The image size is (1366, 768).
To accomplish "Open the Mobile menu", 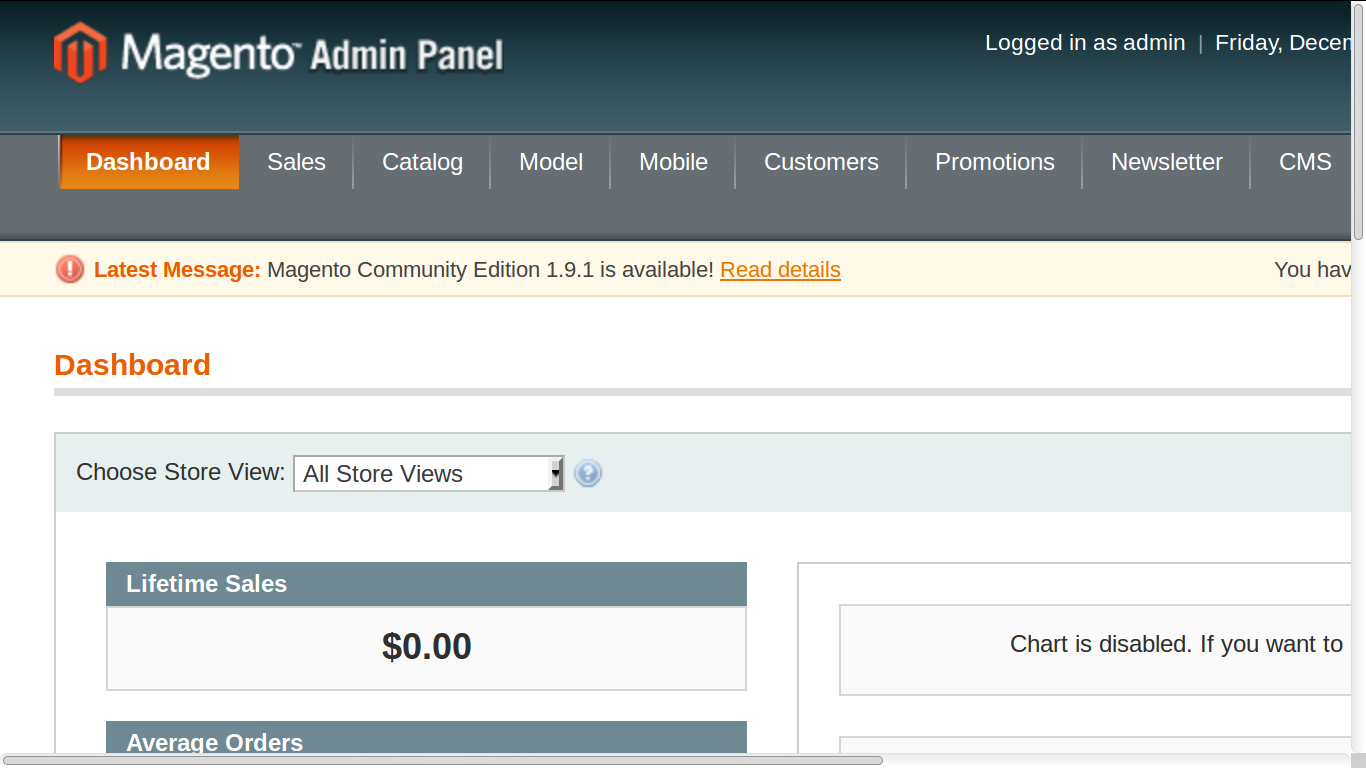I will (x=673, y=162).
